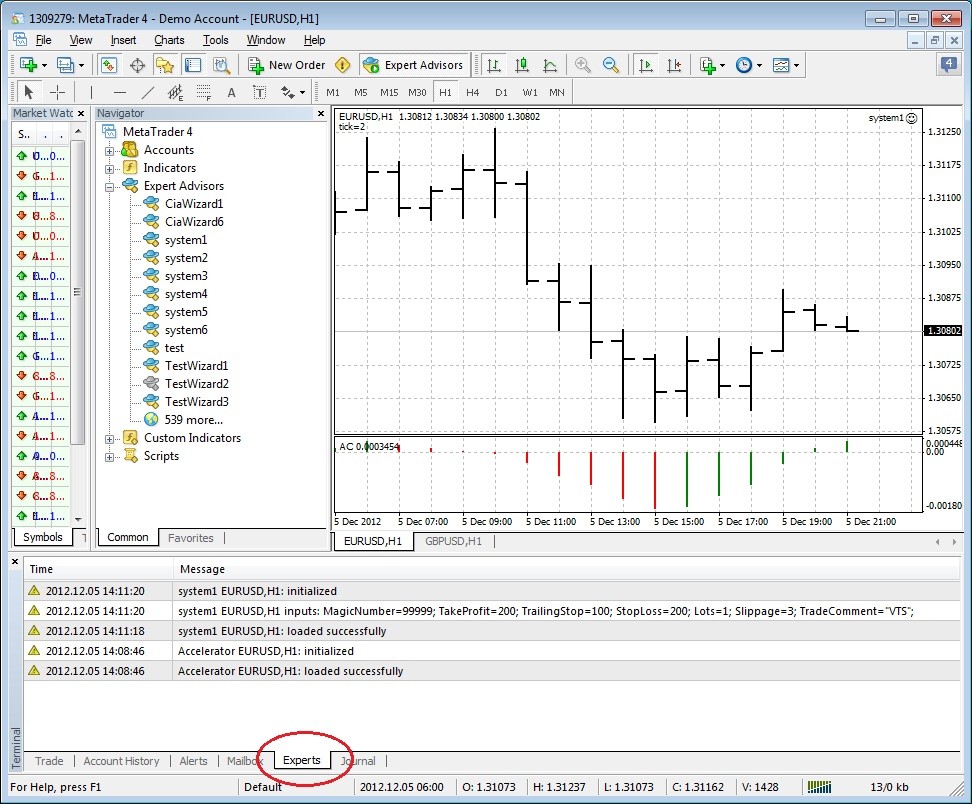Image resolution: width=972 pixels, height=804 pixels.
Task: Toggle the Auto Scroll chart icon
Action: (x=645, y=65)
